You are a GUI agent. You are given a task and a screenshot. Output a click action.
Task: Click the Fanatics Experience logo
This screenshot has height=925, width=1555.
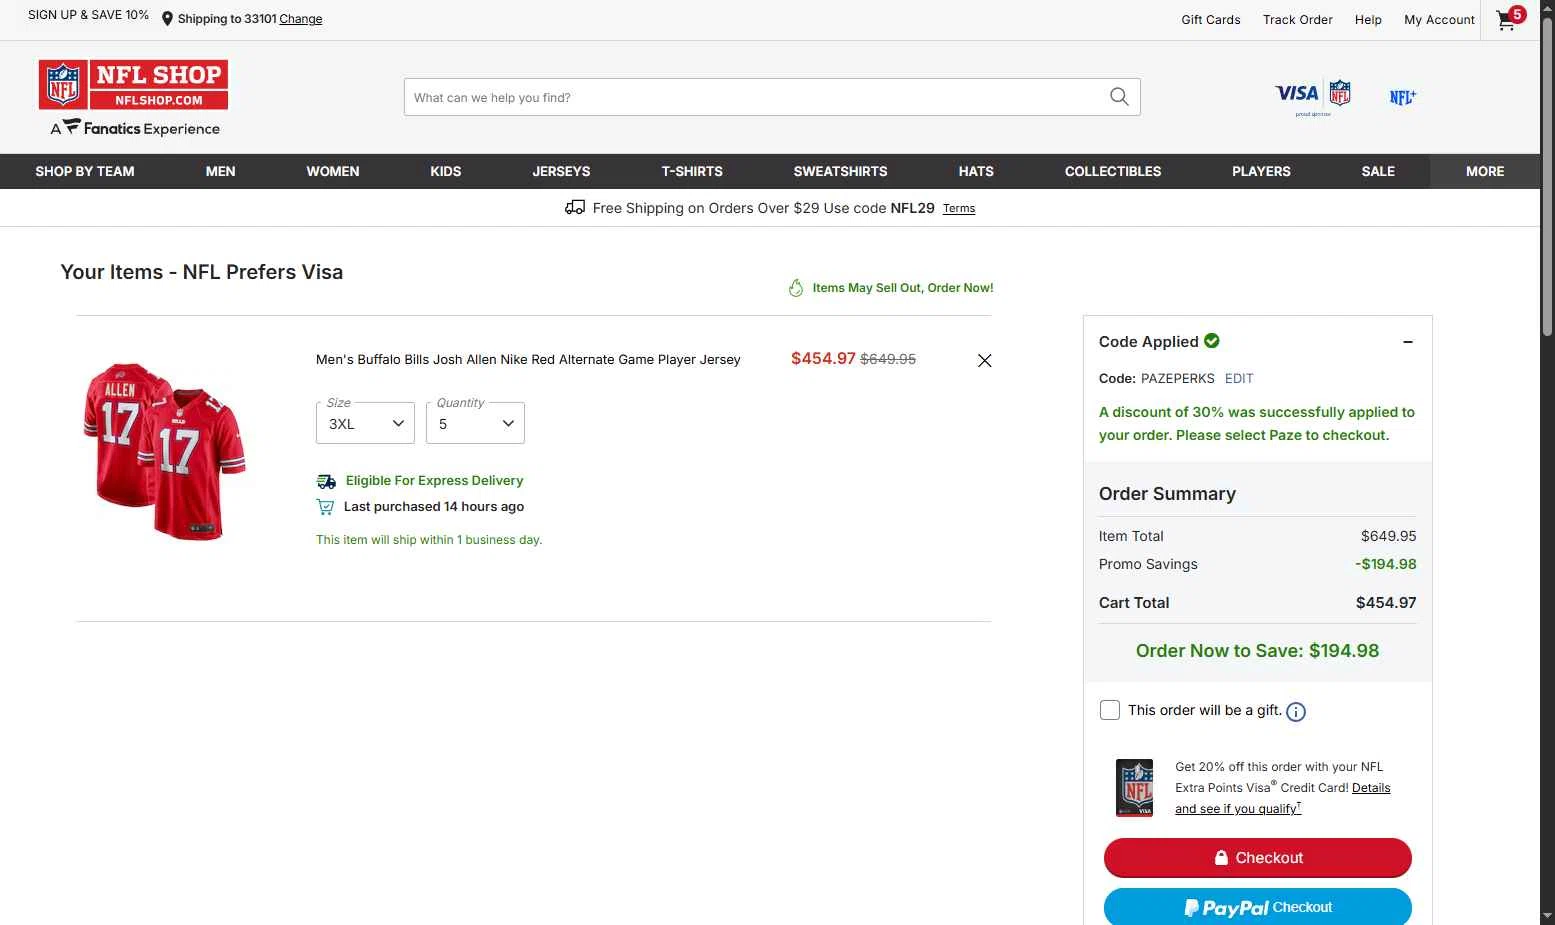(135, 128)
